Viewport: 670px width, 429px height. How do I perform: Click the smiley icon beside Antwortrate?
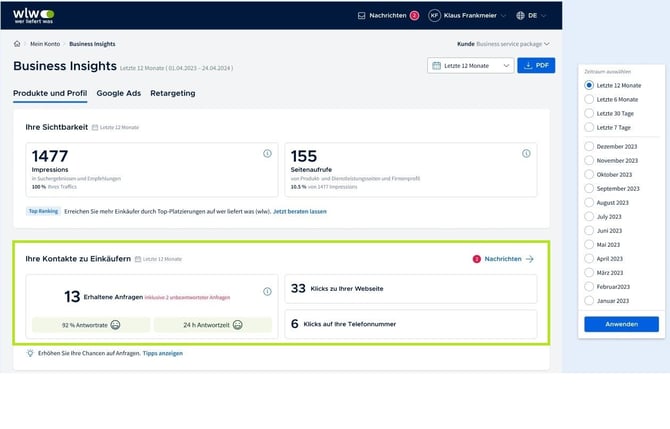(115, 325)
